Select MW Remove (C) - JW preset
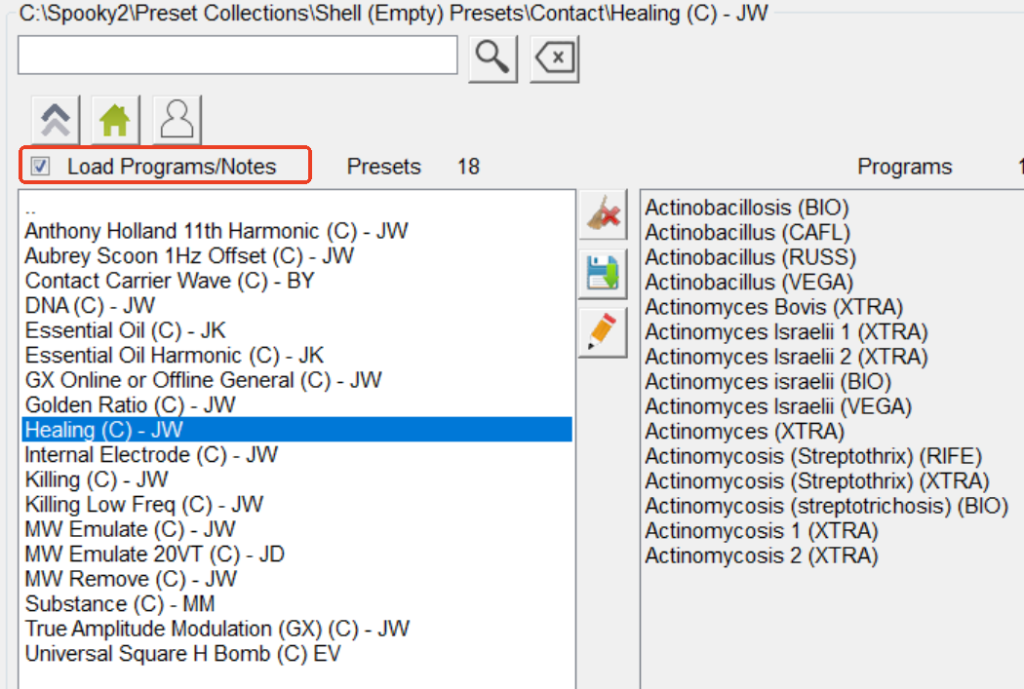The height and width of the screenshot is (689, 1024). [130, 579]
